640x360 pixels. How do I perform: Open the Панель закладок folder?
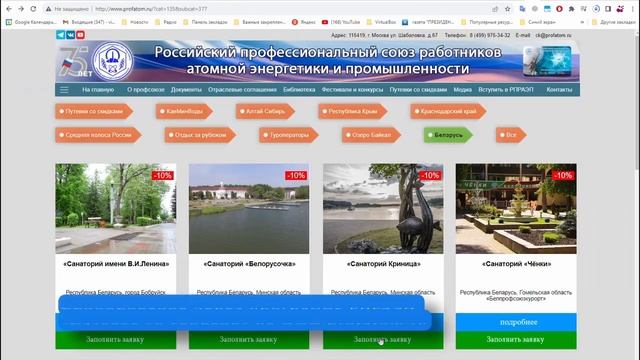[x=205, y=22]
